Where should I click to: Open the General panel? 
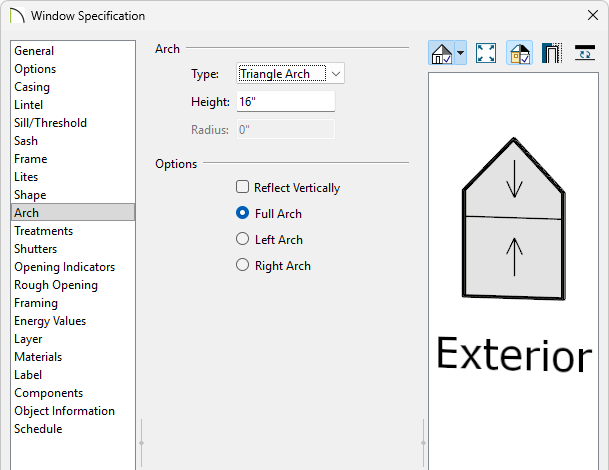pos(73,50)
